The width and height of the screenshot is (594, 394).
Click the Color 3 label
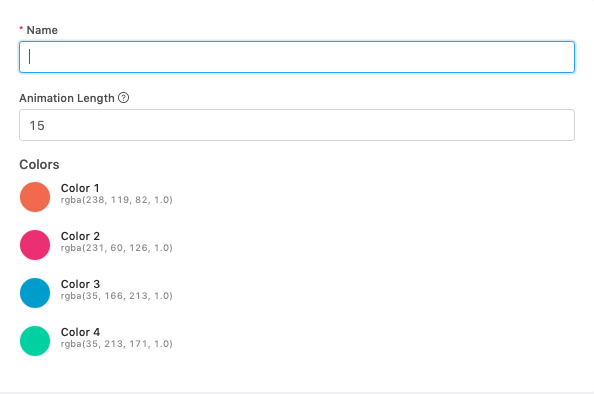[x=80, y=284]
